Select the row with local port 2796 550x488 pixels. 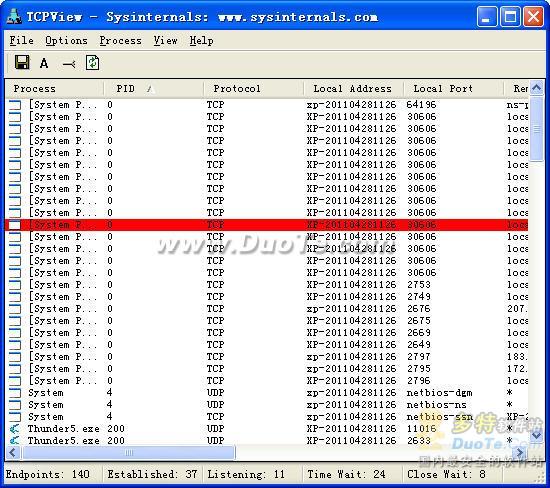(x=267, y=381)
